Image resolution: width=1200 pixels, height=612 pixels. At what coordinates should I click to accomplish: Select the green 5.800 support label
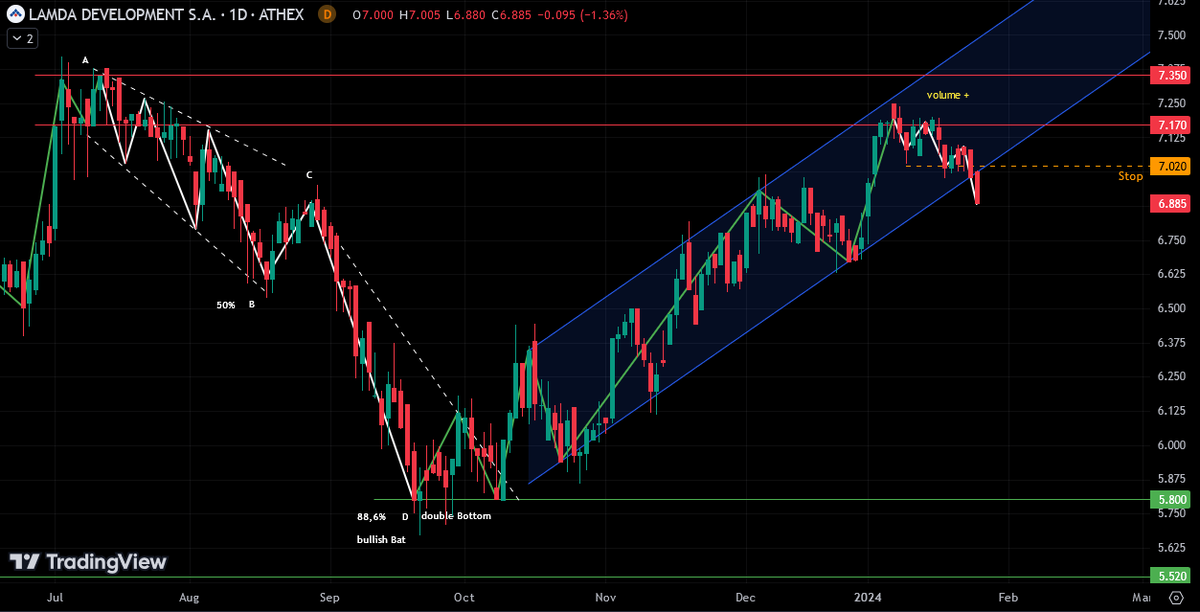tap(1172, 499)
